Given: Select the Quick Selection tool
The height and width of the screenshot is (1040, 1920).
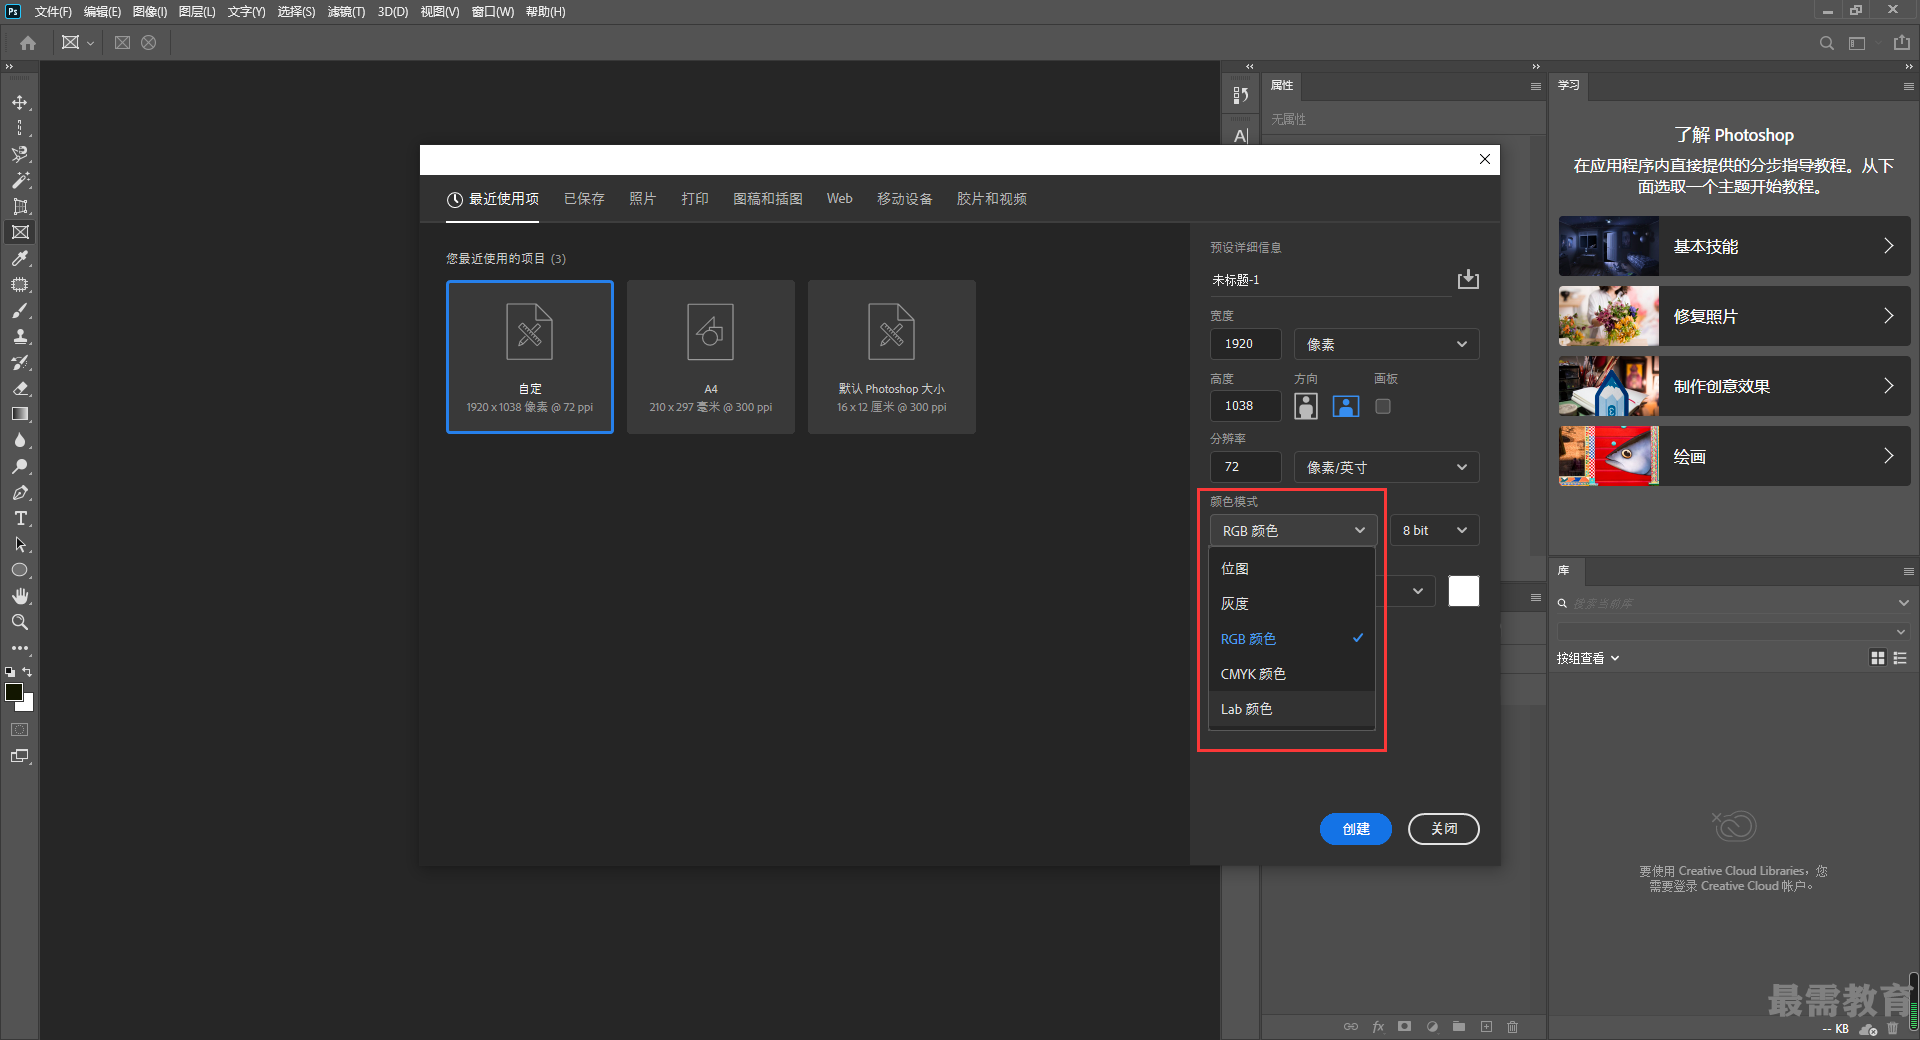Looking at the screenshot, I should (20, 155).
